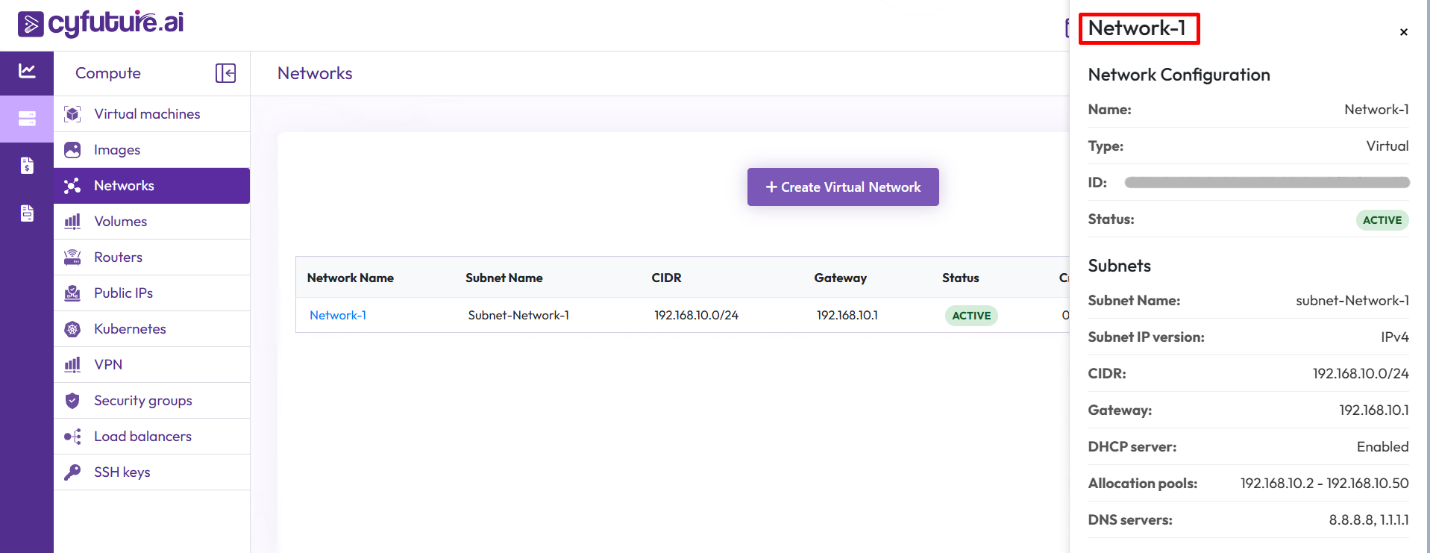Go to Images in the sidebar
The height and width of the screenshot is (553, 1430).
click(117, 150)
